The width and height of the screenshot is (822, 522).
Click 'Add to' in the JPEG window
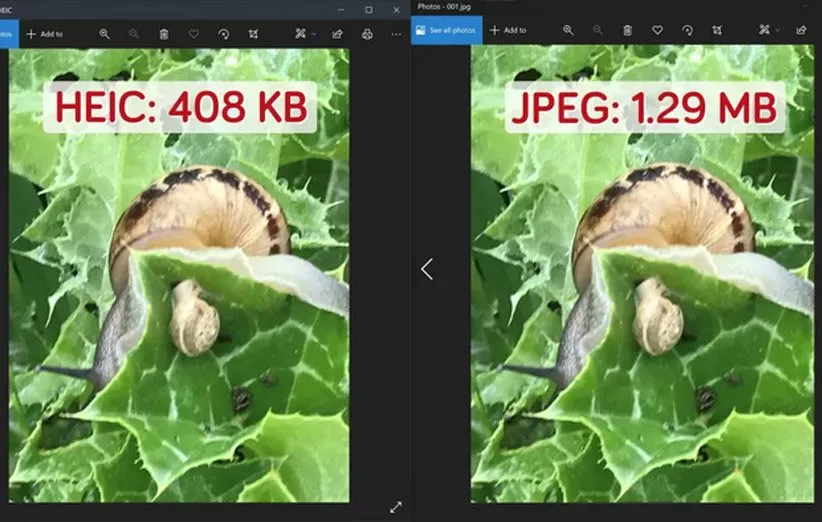click(x=509, y=30)
